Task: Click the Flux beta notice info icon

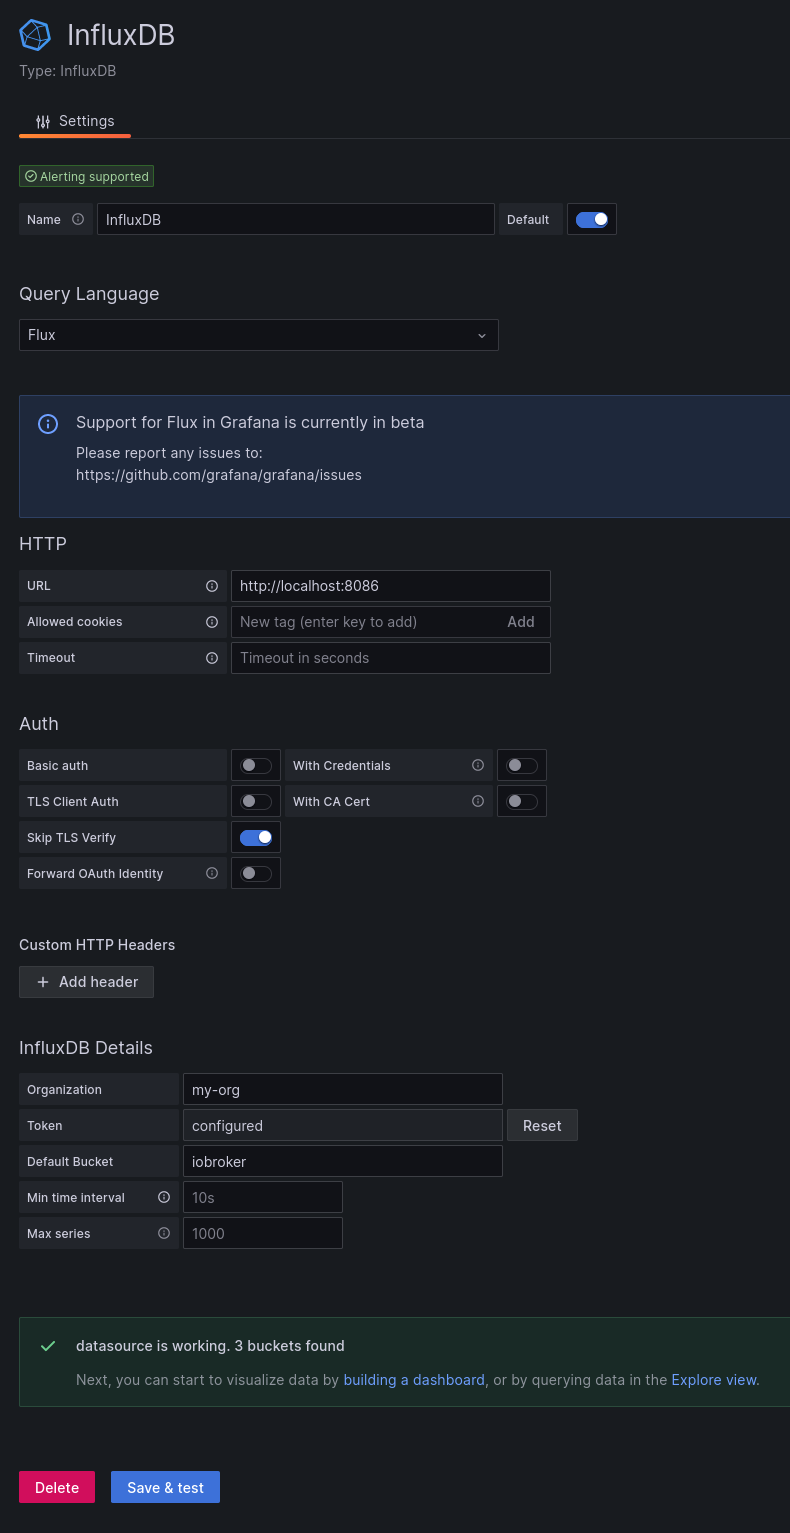Action: tap(48, 423)
